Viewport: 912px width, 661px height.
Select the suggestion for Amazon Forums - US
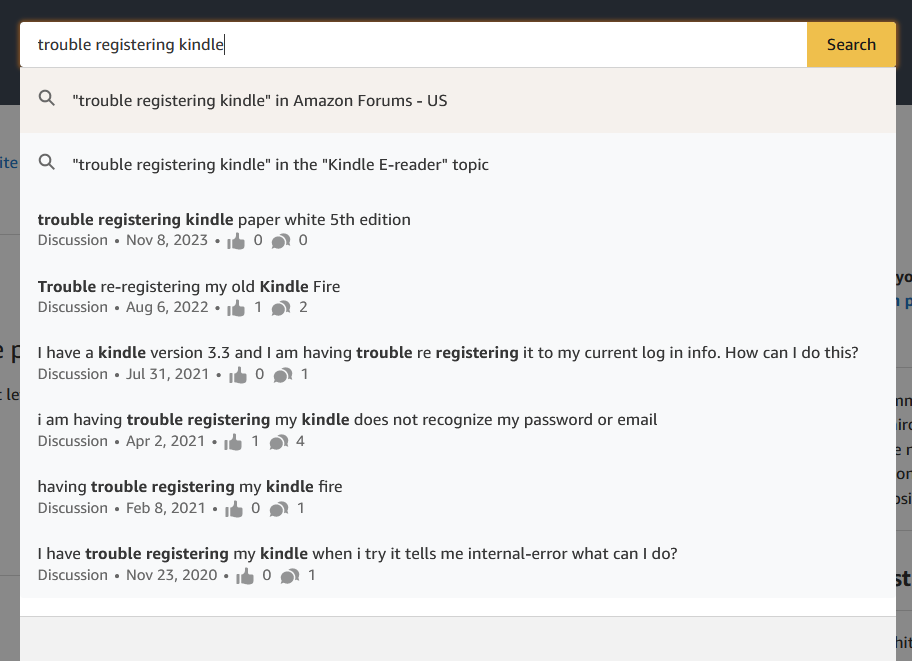262,98
